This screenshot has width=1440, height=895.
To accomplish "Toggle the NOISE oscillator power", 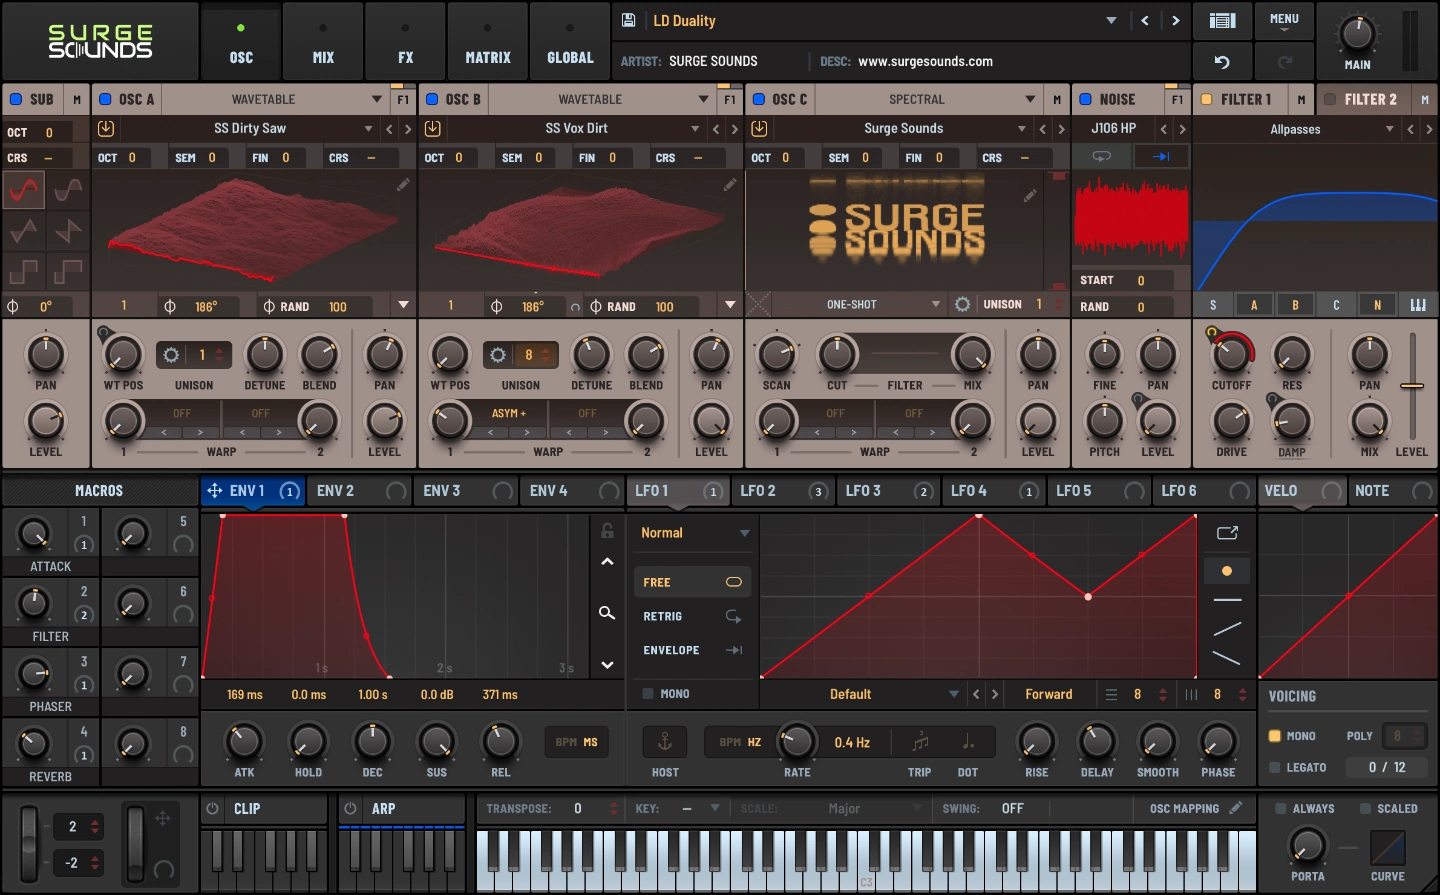I will [x=1085, y=99].
